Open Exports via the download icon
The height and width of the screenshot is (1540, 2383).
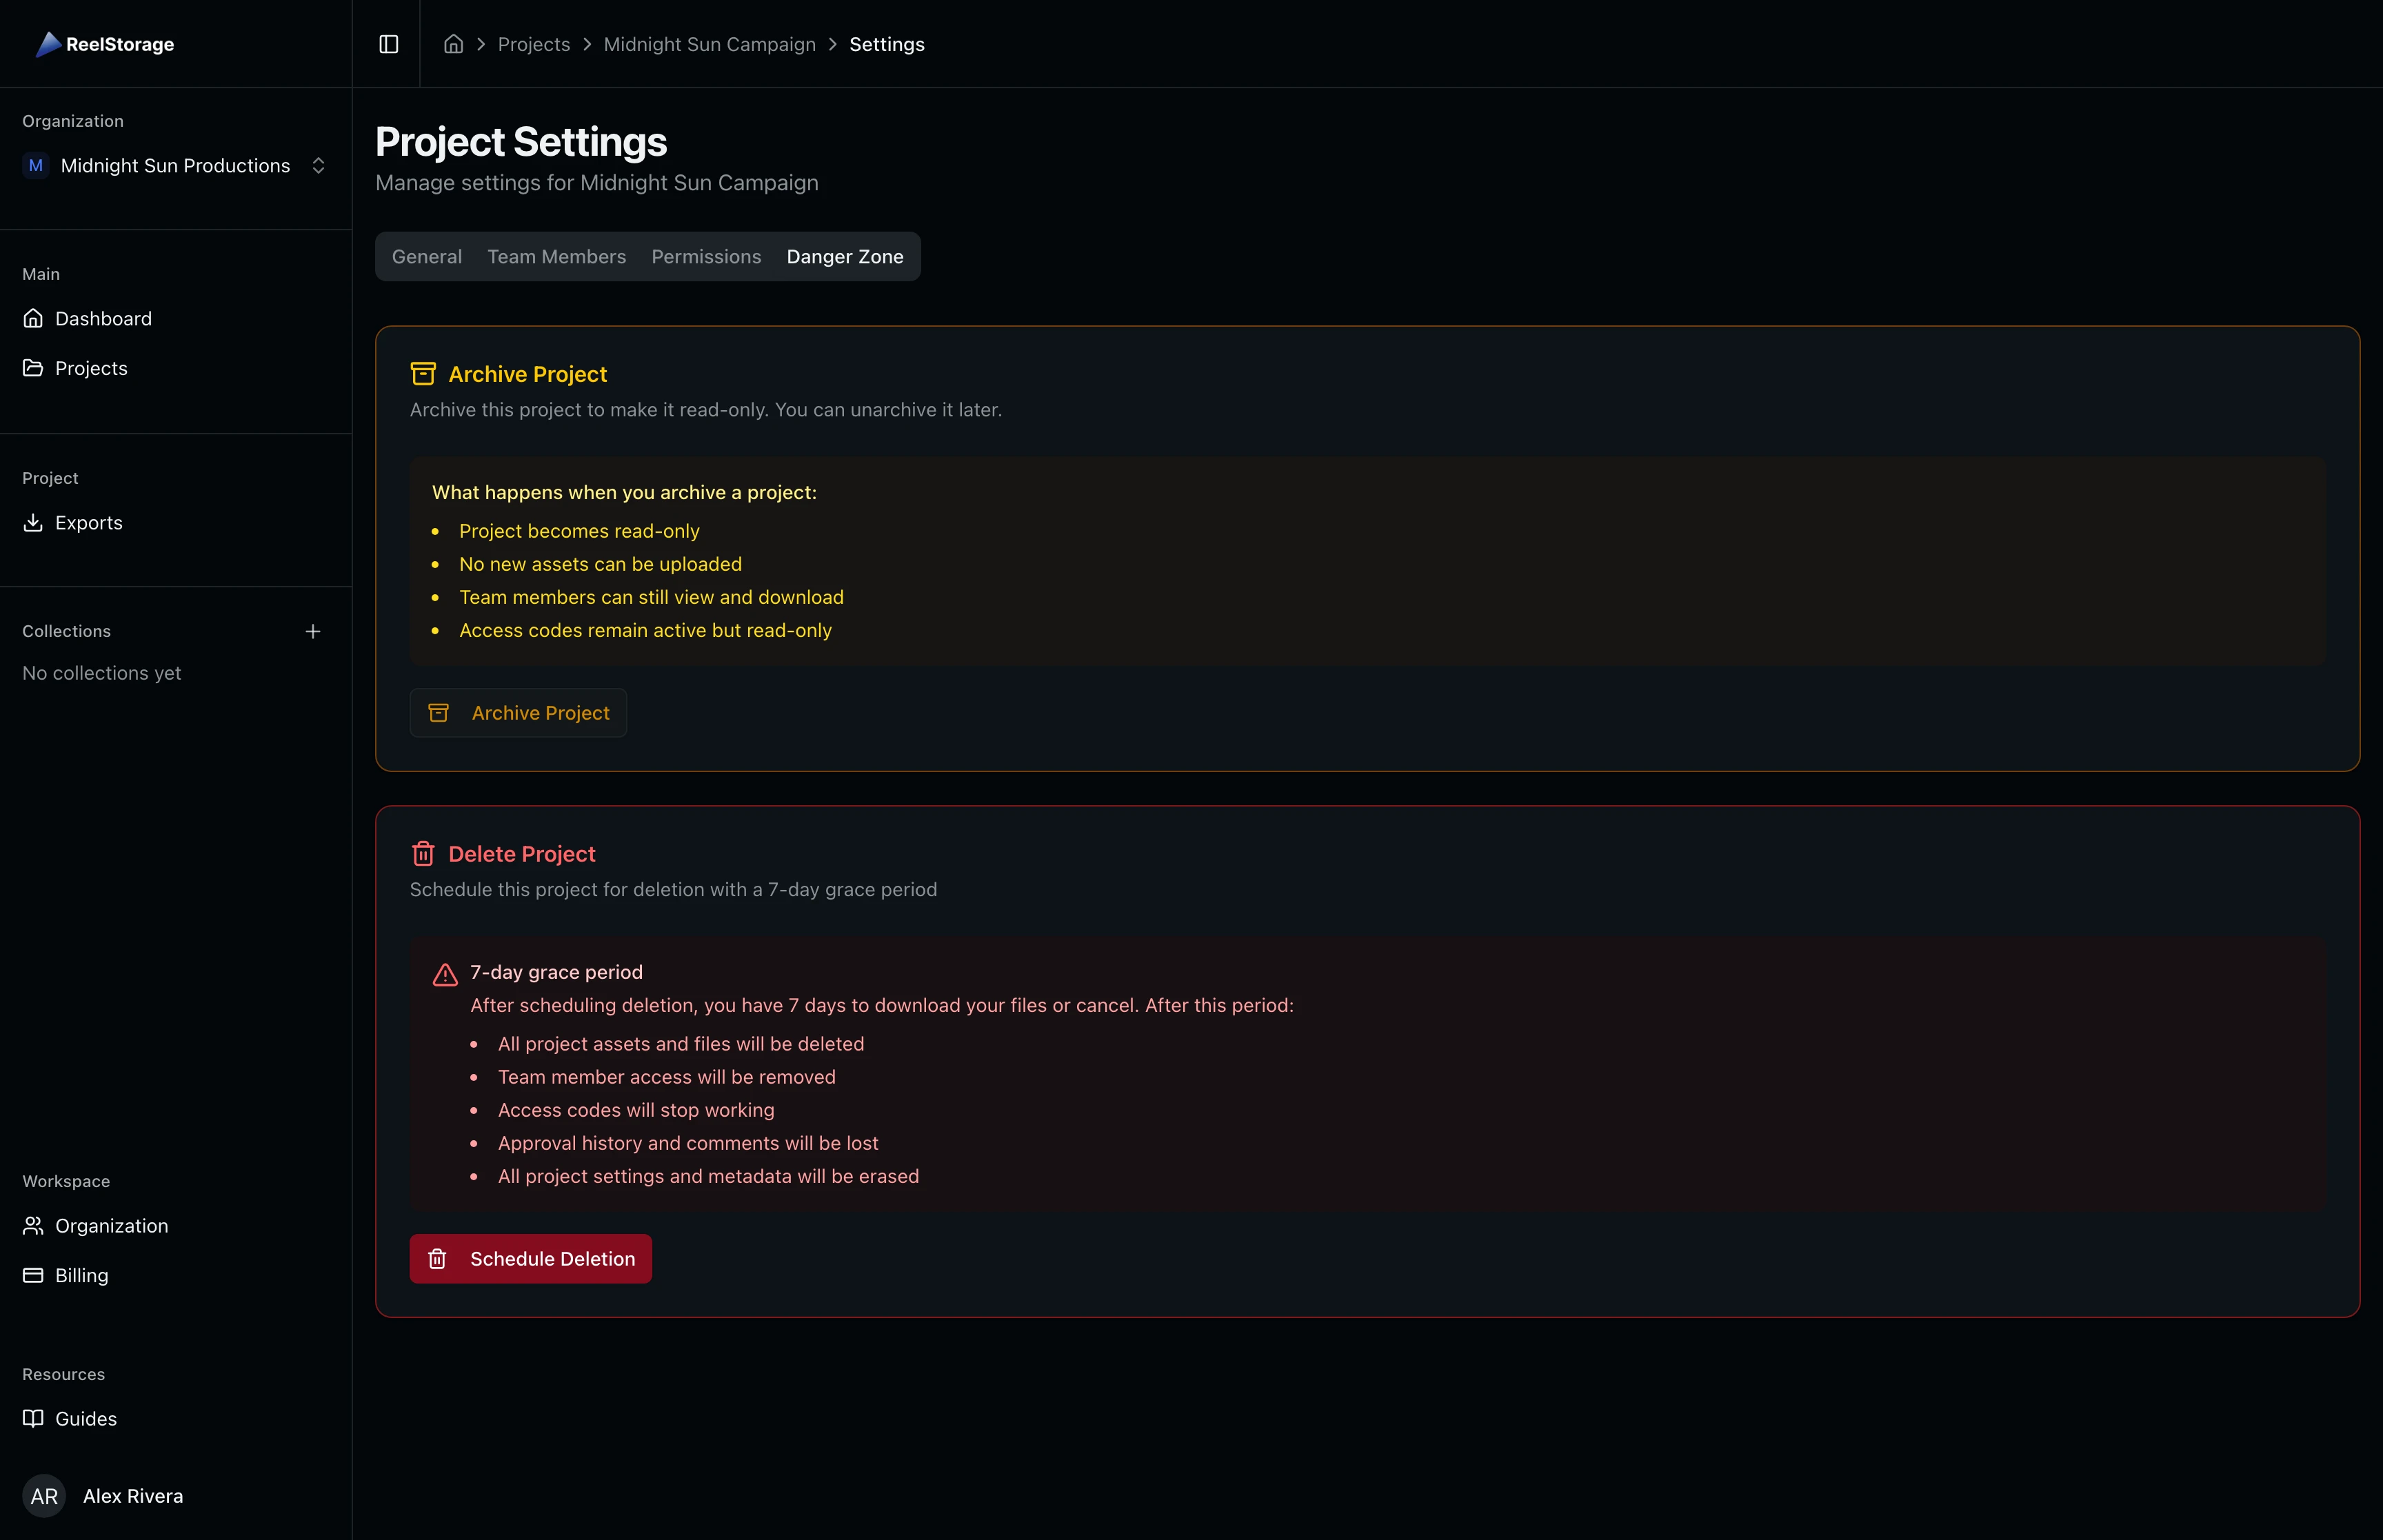(x=33, y=522)
